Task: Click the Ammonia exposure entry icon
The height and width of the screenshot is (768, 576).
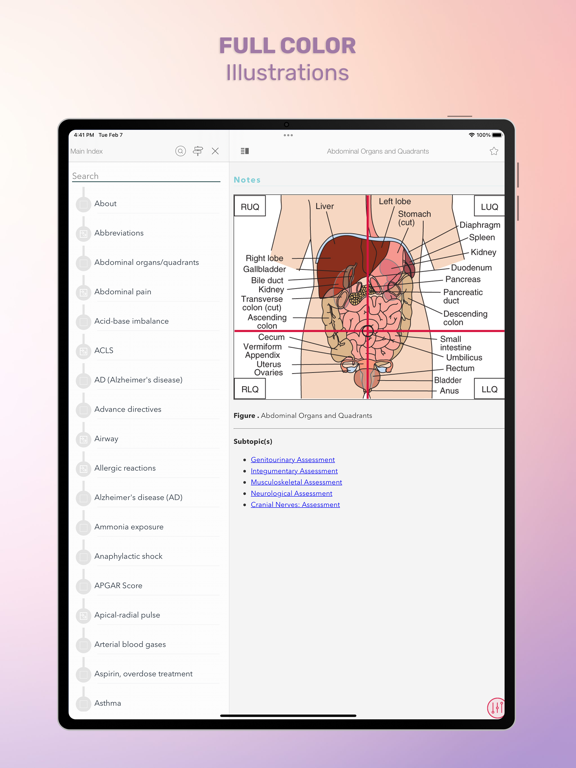Action: [83, 527]
